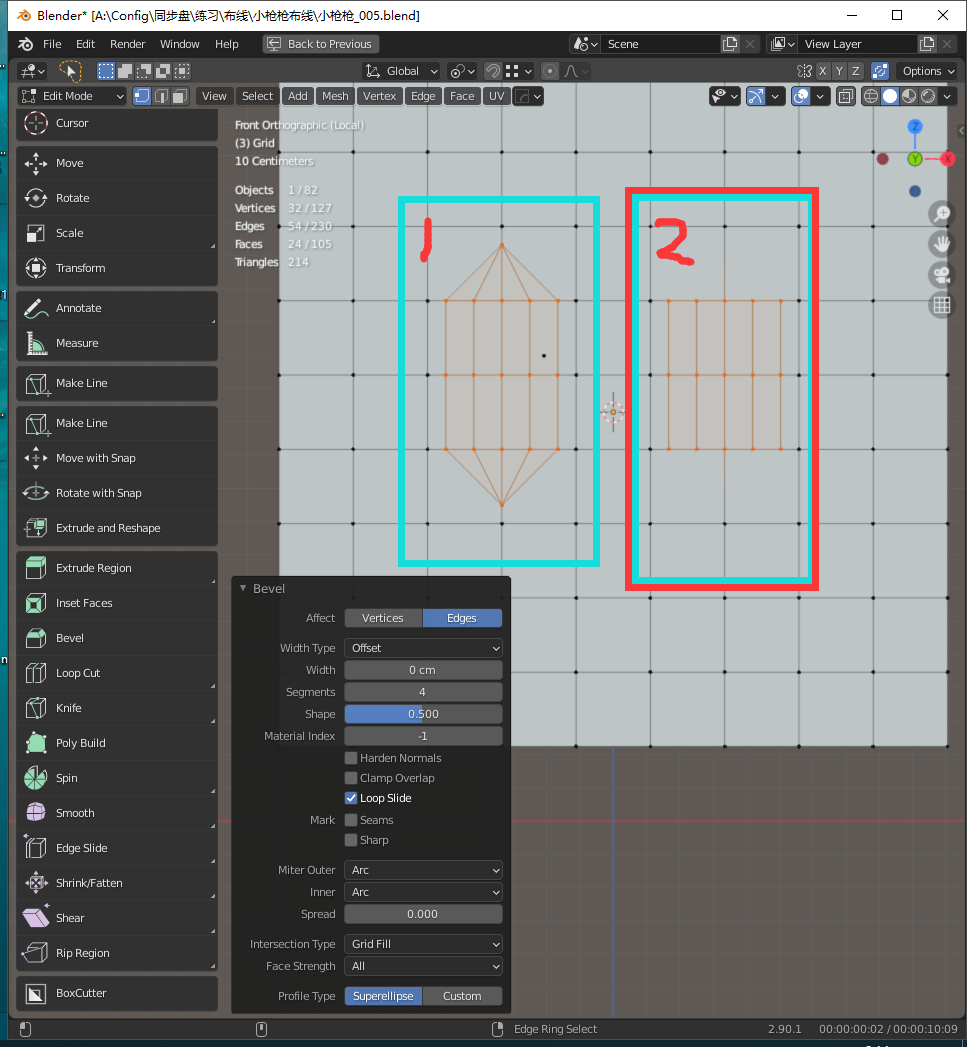
Task: Toggle camera view icon in viewport
Action: click(942, 275)
